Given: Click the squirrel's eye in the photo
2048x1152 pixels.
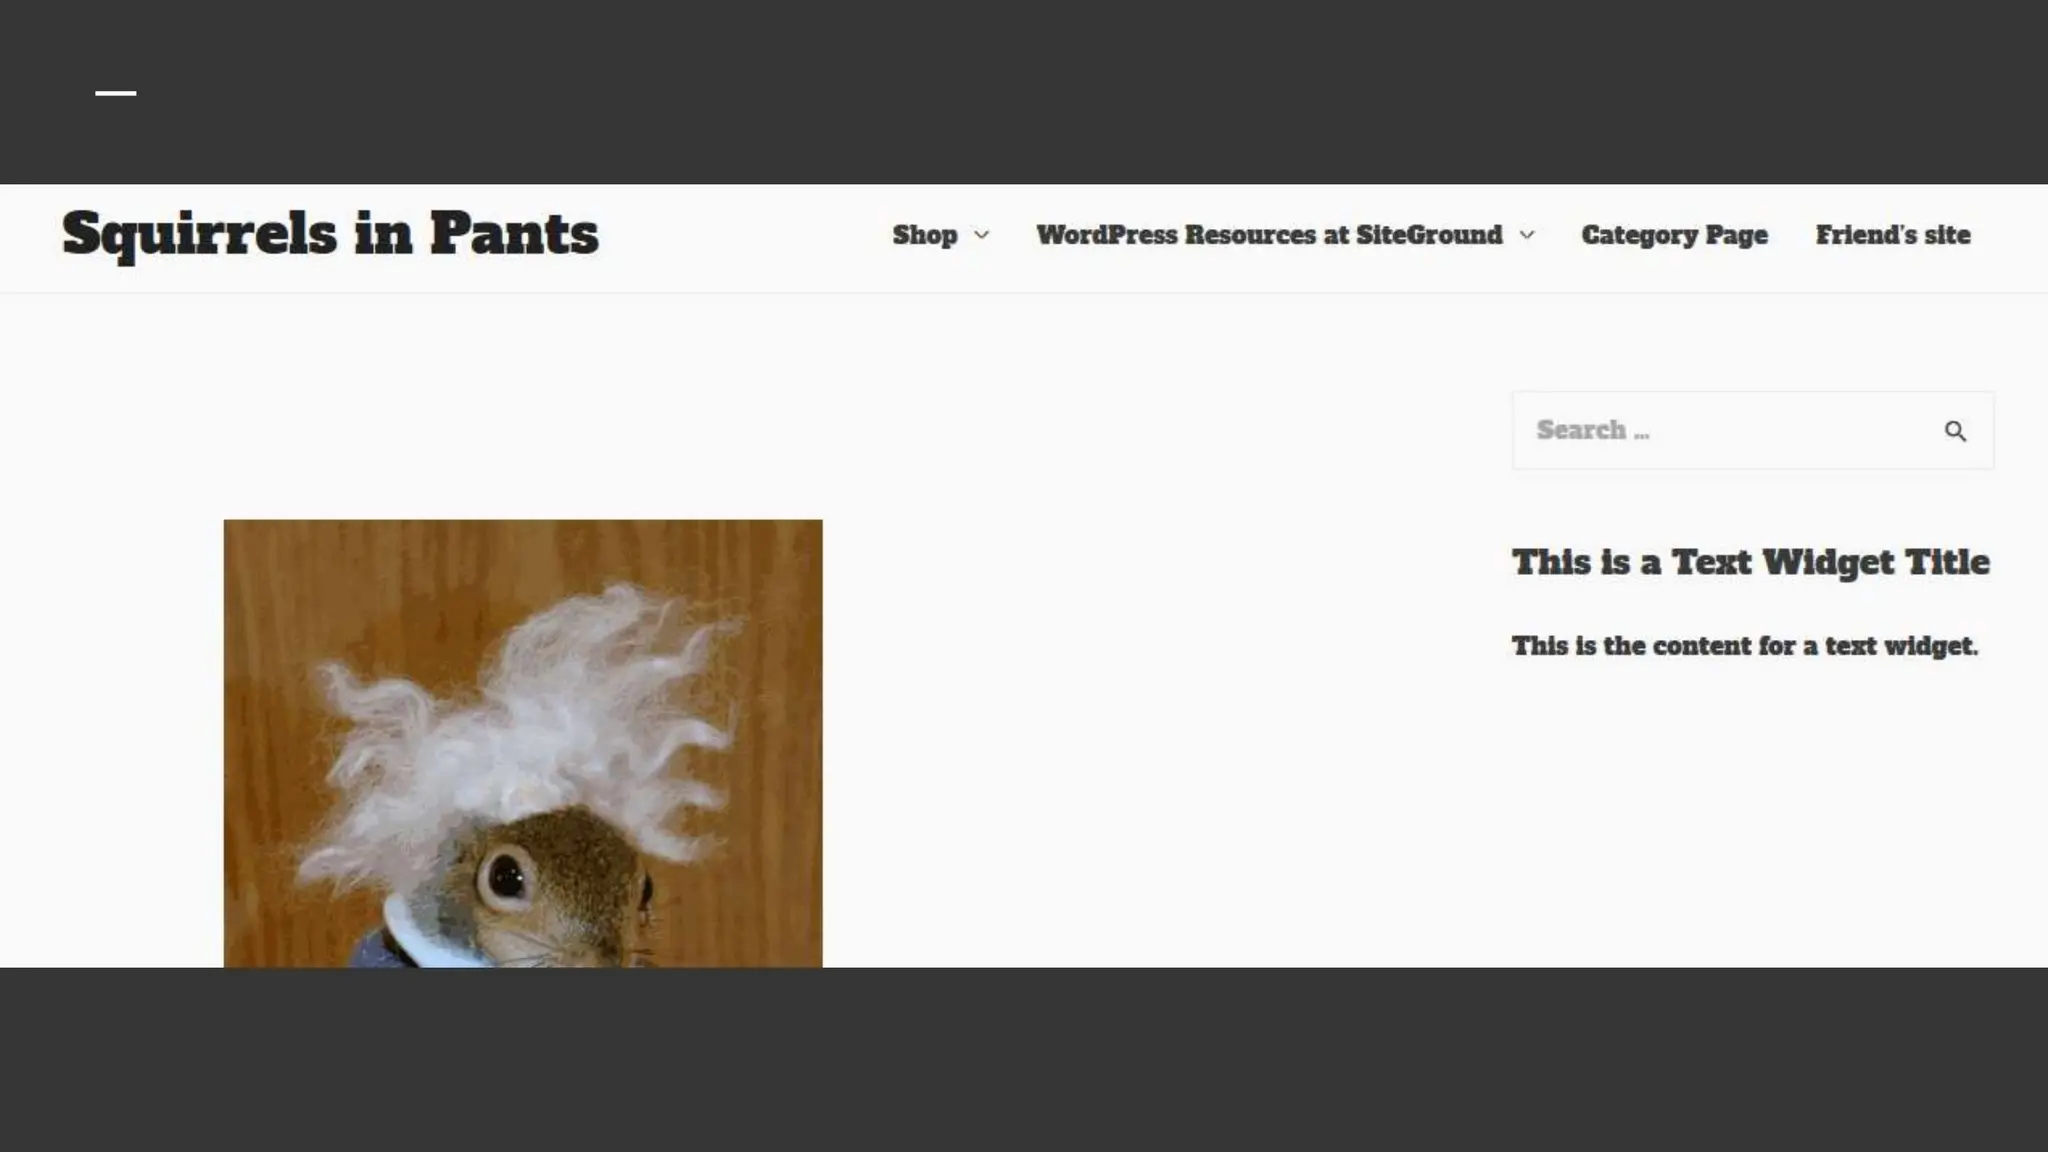Looking at the screenshot, I should tap(507, 879).
